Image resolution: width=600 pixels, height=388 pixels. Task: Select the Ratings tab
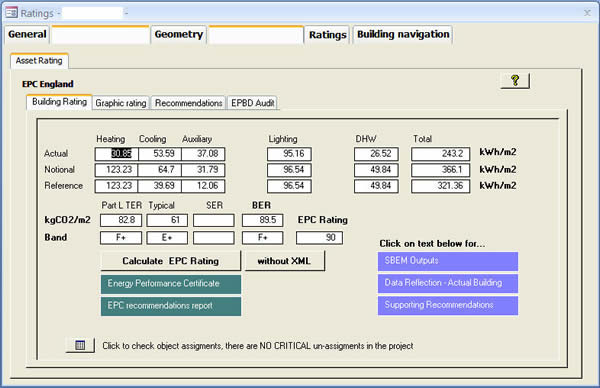(x=328, y=35)
